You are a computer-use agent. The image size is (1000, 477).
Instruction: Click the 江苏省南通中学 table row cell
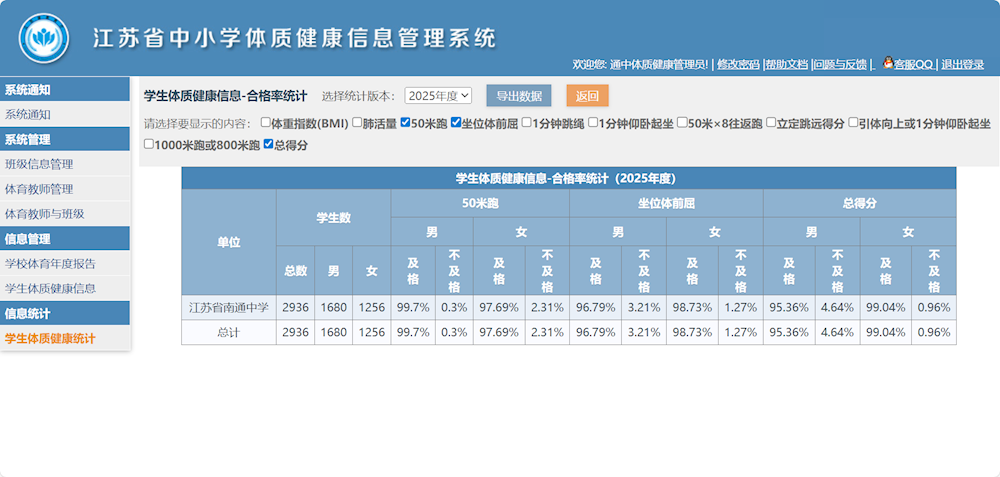point(228,307)
